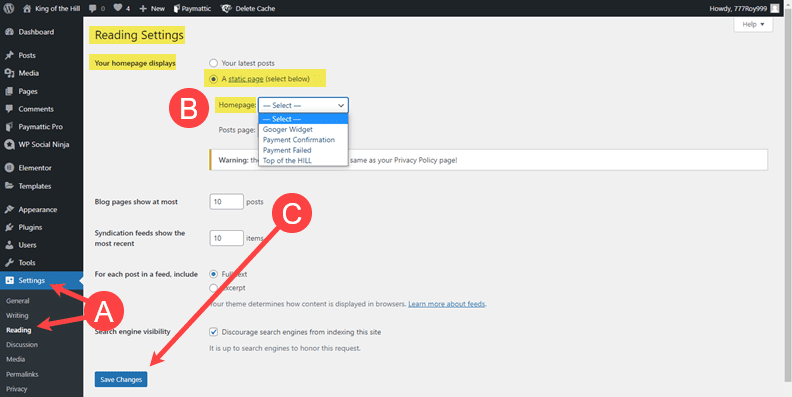The width and height of the screenshot is (792, 397).
Task: Open the King of the Hill home icon
Action: point(27,8)
